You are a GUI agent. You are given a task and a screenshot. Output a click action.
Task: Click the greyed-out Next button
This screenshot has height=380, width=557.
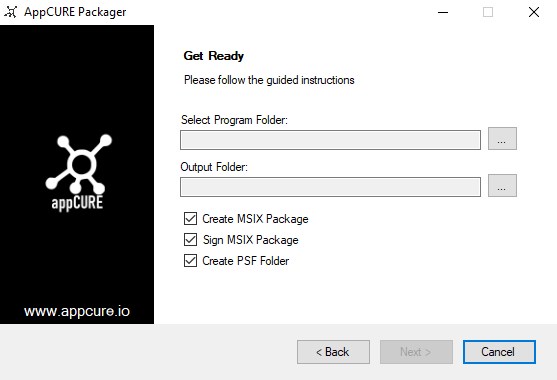[x=416, y=352]
